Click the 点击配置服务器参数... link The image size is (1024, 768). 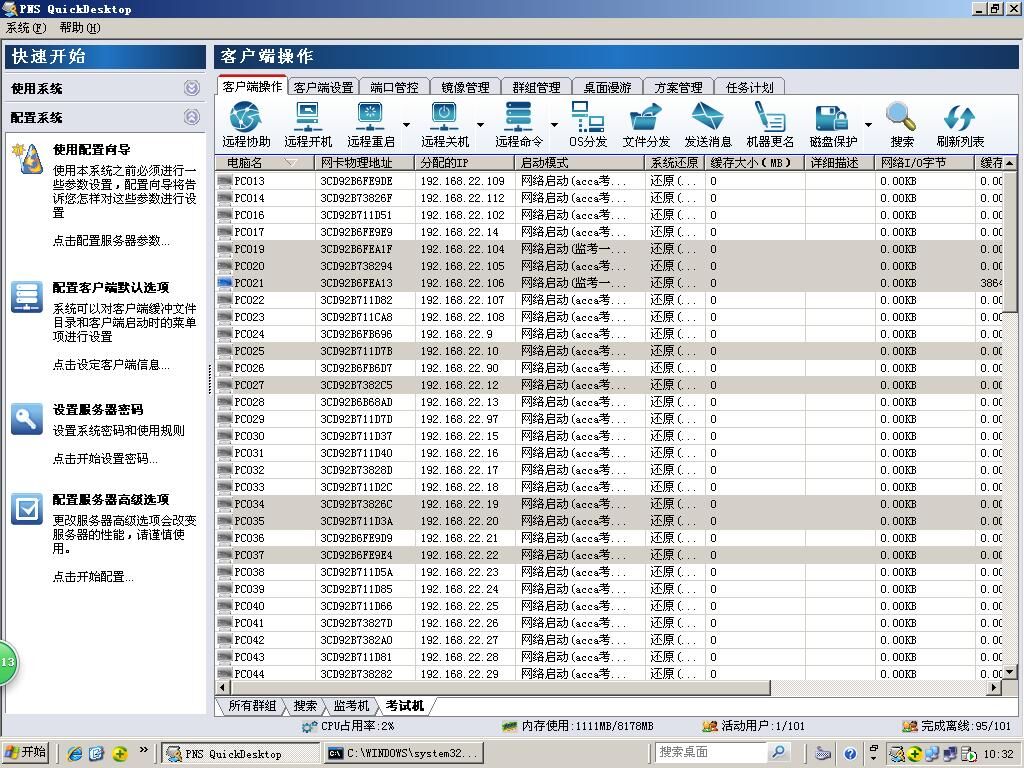coord(111,241)
